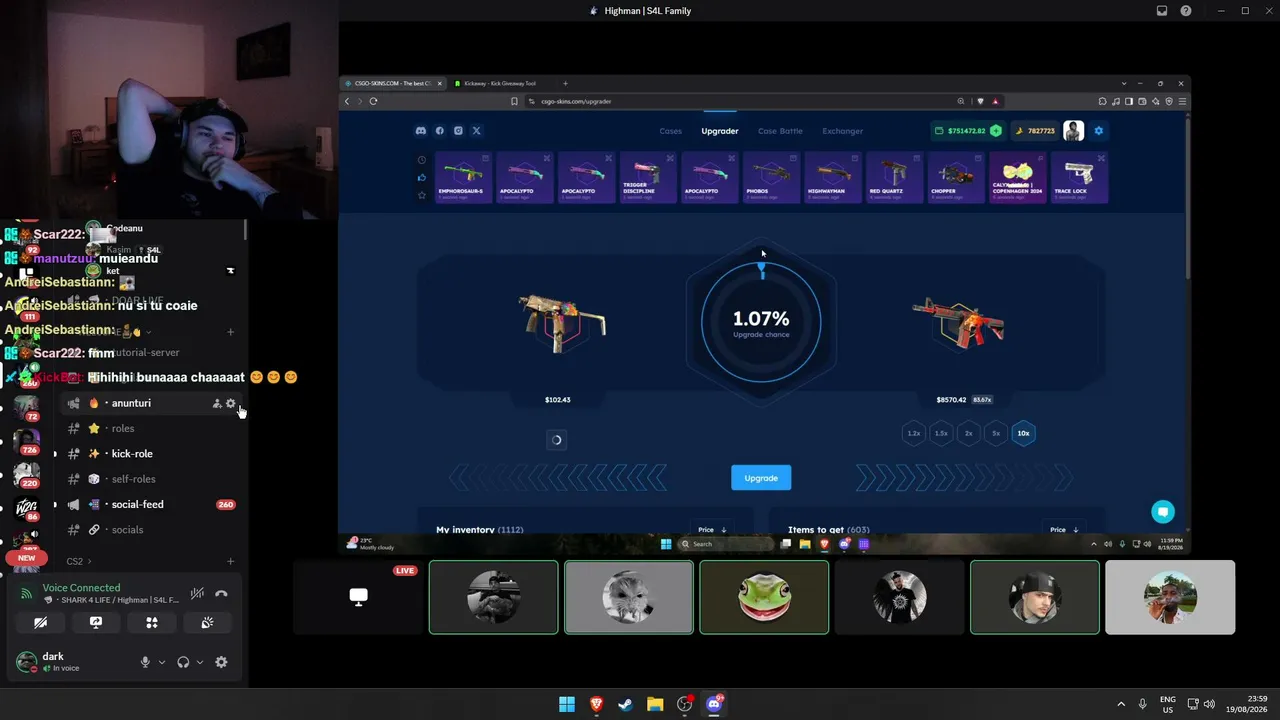Viewport: 1280px width, 720px height.
Task: Switch to Kickaway Giveaway Tool browser tab
Action: [499, 83]
